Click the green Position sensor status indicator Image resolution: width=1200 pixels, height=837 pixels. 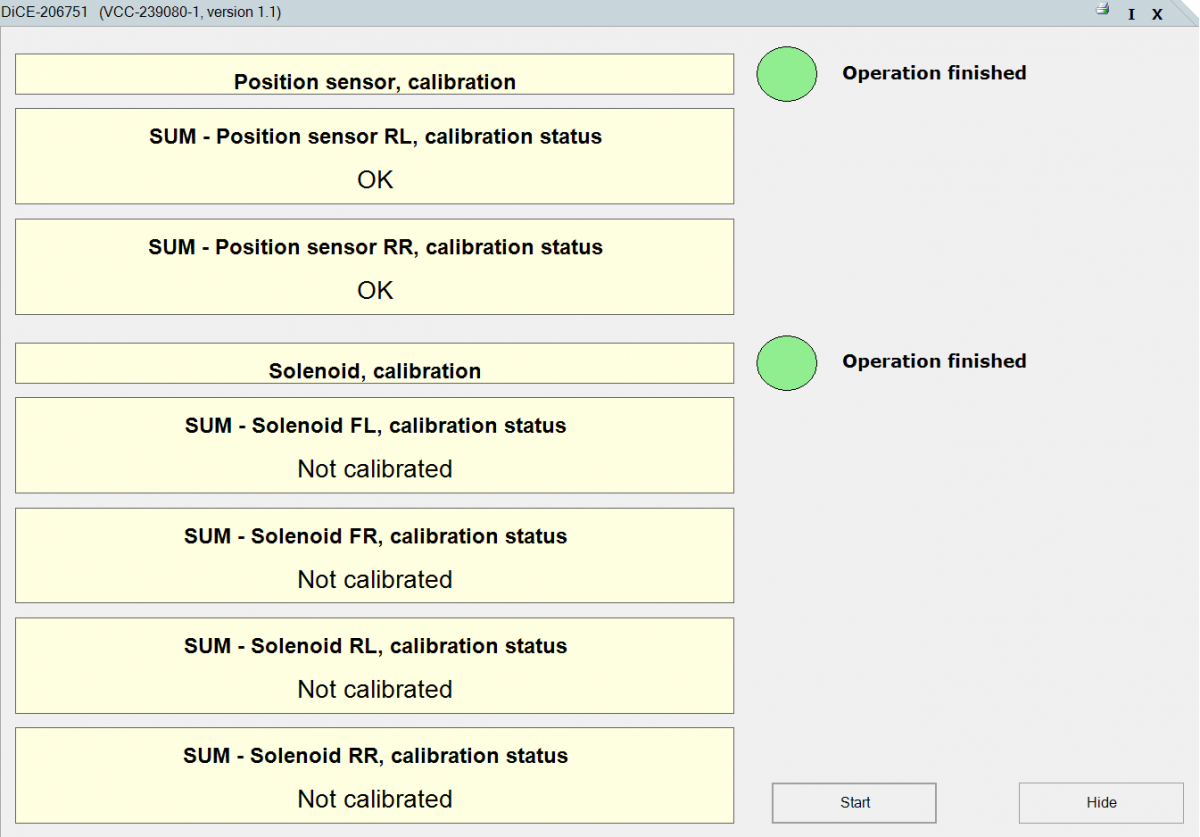787,74
